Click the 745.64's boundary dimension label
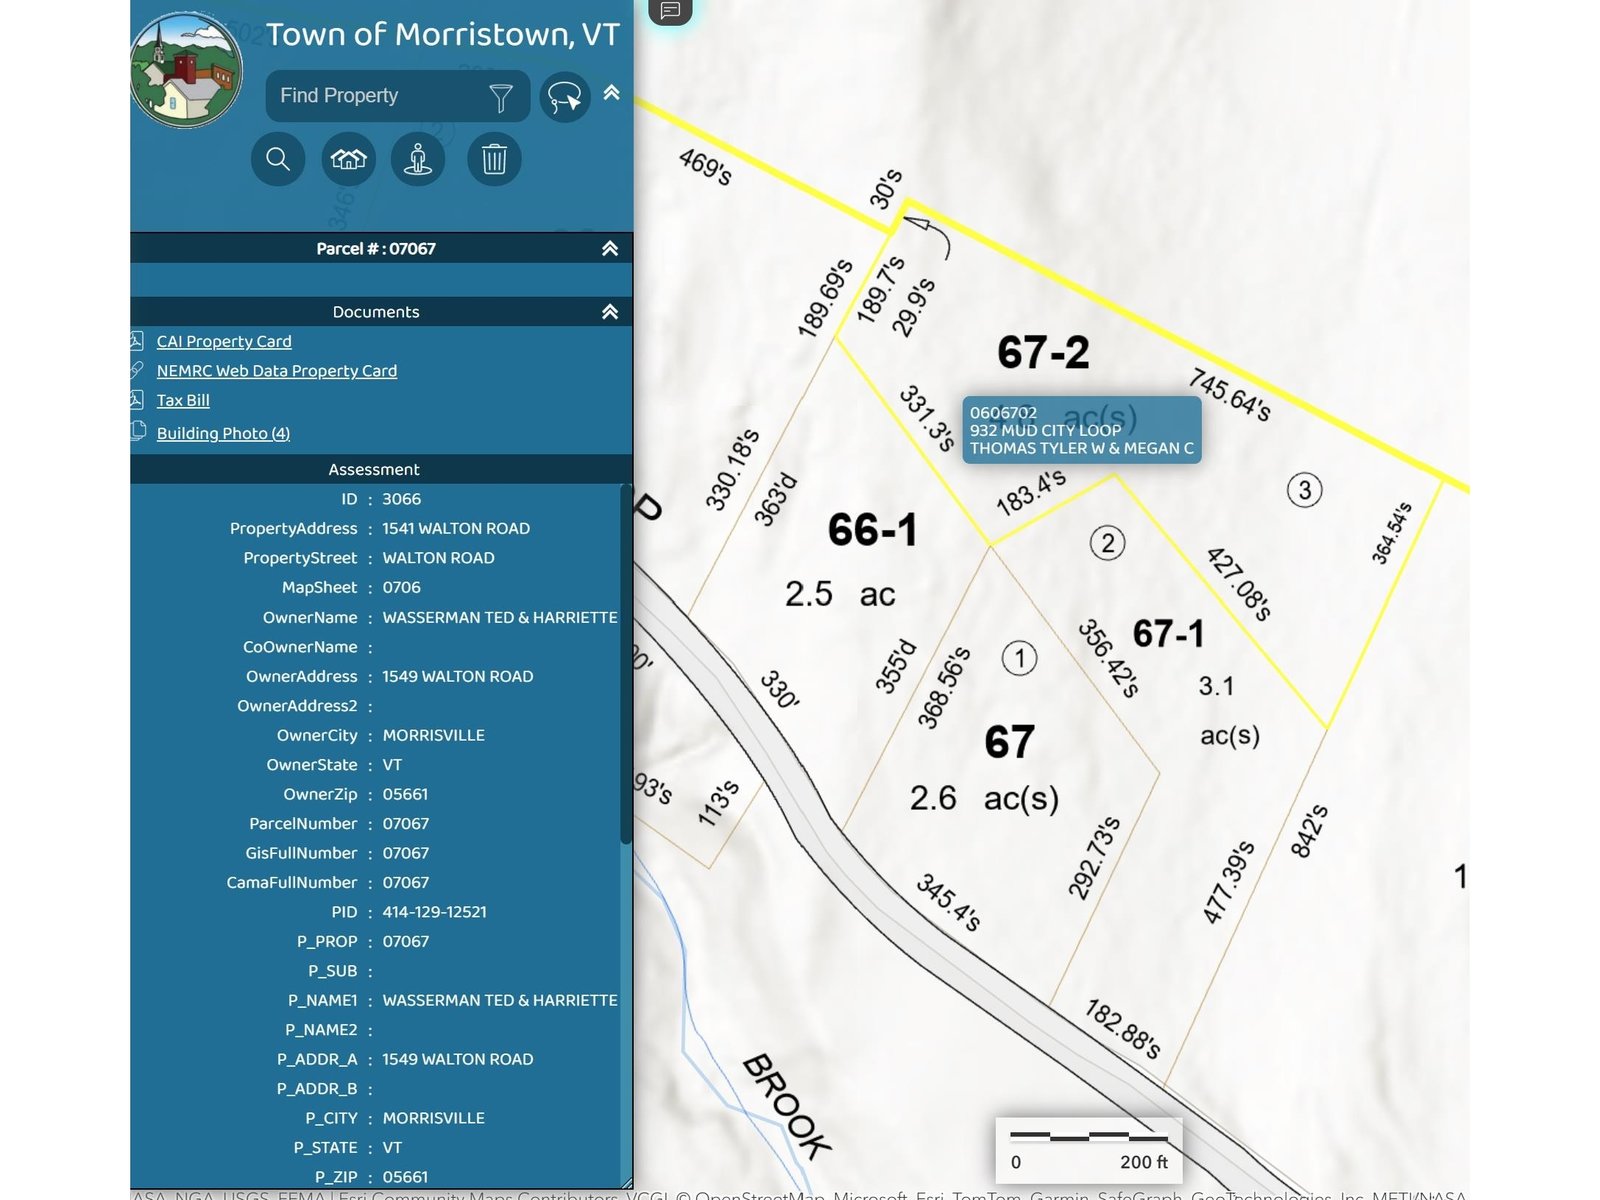 point(1230,394)
